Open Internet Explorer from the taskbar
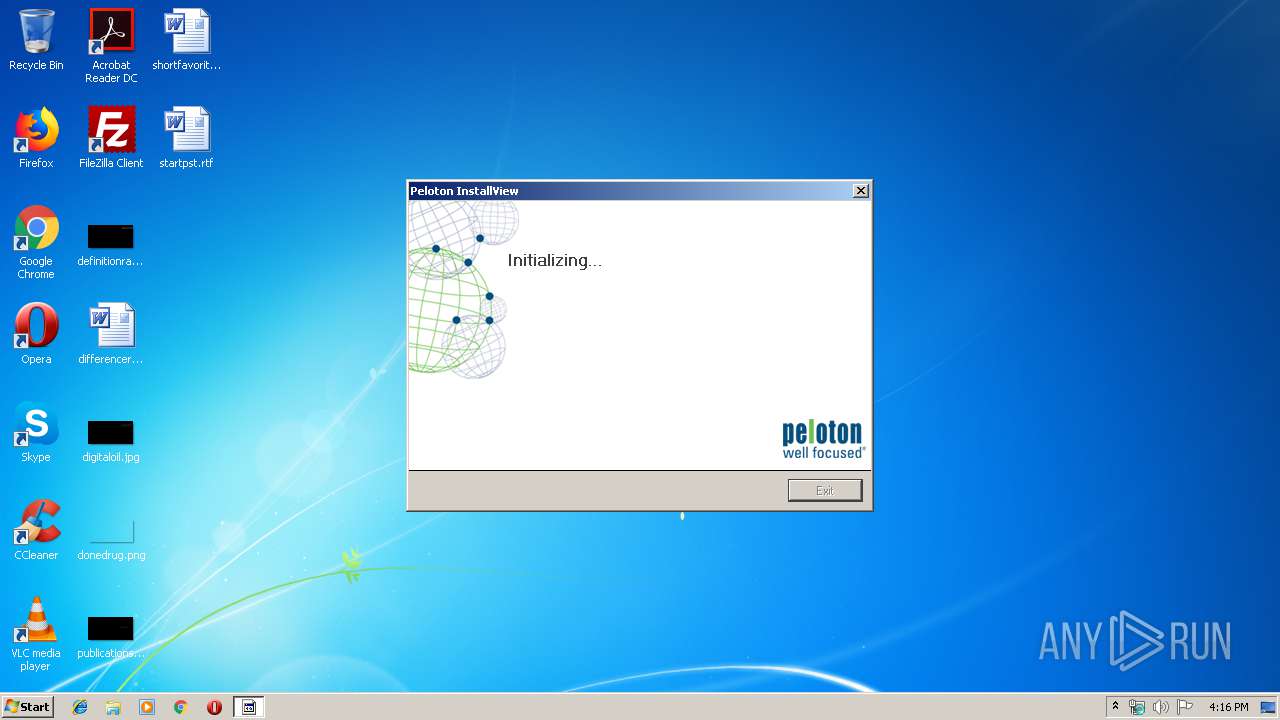The width and height of the screenshot is (1280, 720). [x=80, y=707]
